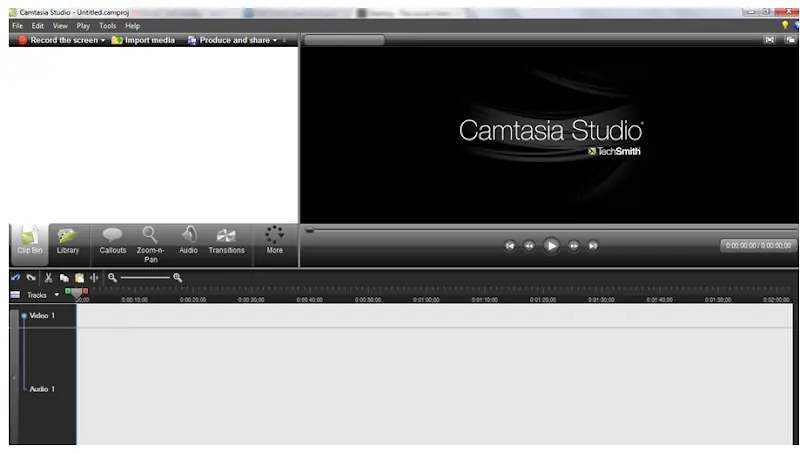Adjust the timeline zoom slider

pos(145,278)
